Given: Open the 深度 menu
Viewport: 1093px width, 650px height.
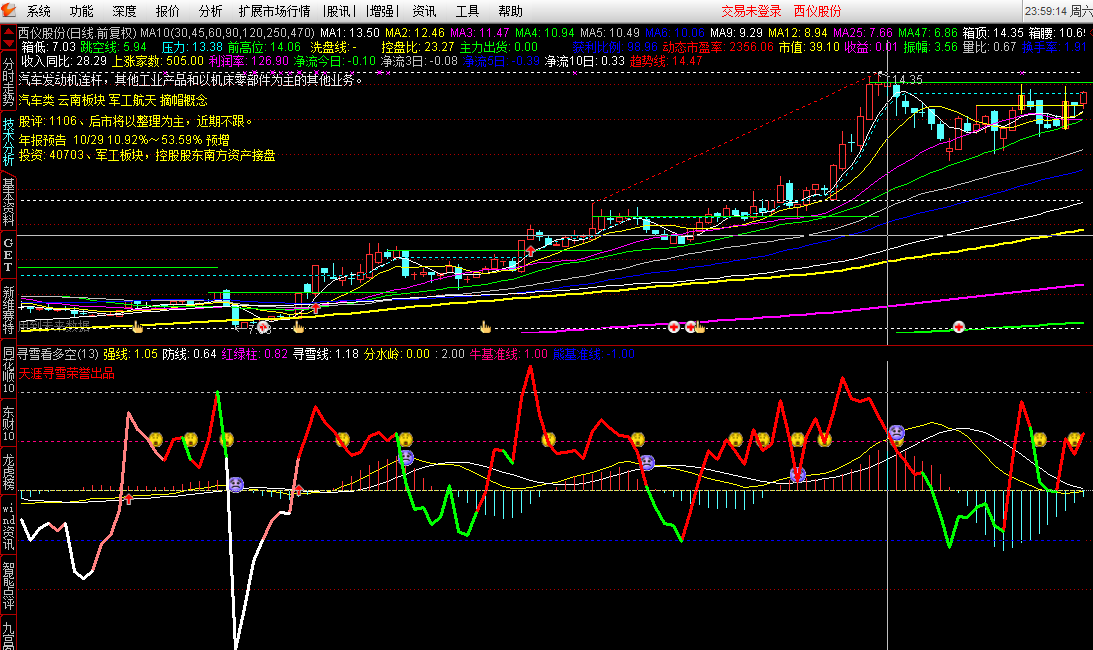Looking at the screenshot, I should (x=125, y=11).
